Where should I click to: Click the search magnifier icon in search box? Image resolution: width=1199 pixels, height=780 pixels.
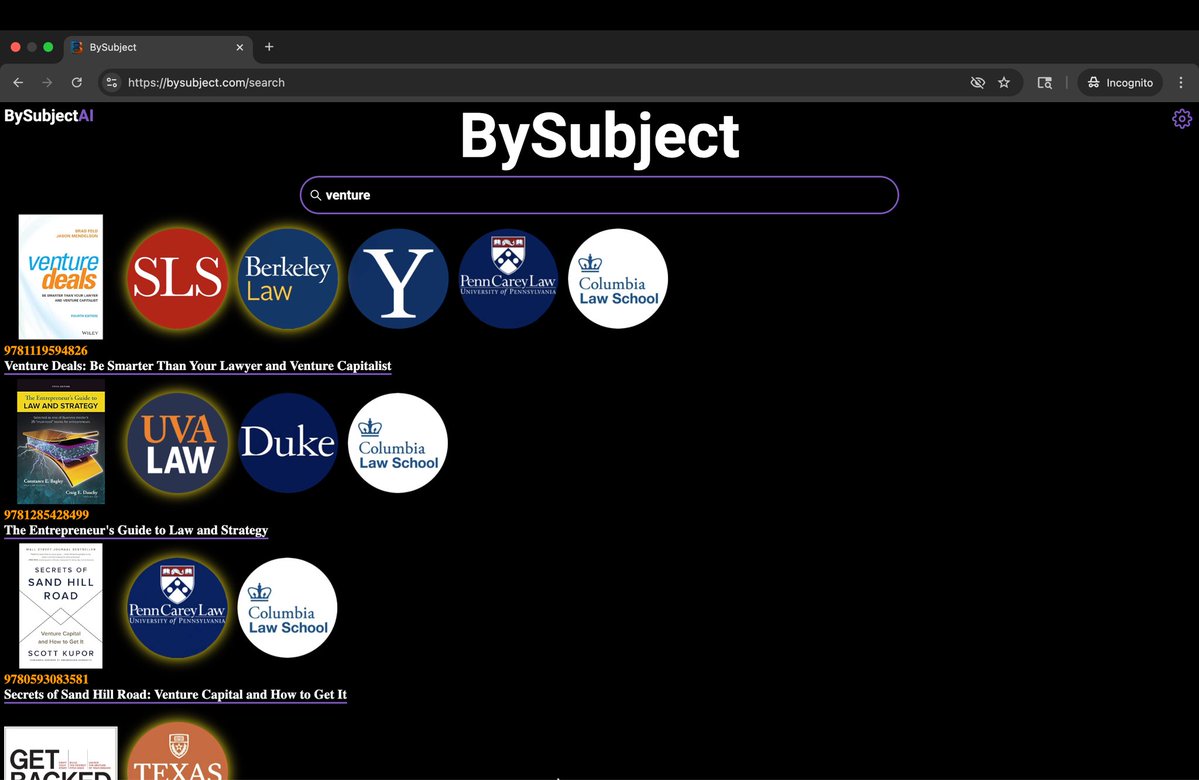(x=315, y=195)
